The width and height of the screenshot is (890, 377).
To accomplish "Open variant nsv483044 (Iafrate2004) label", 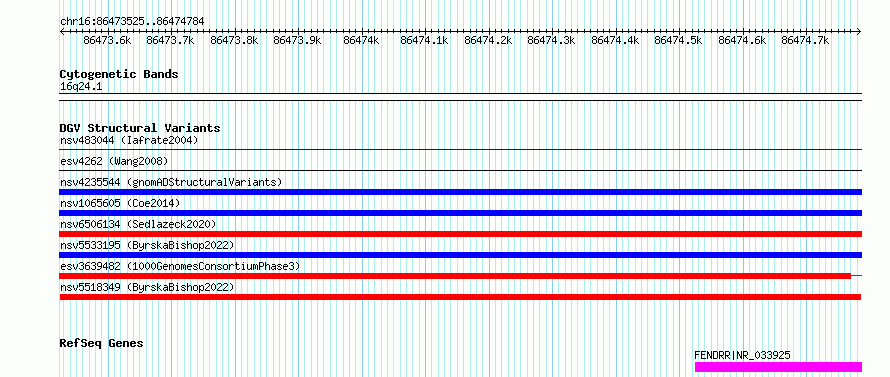I will (x=129, y=140).
